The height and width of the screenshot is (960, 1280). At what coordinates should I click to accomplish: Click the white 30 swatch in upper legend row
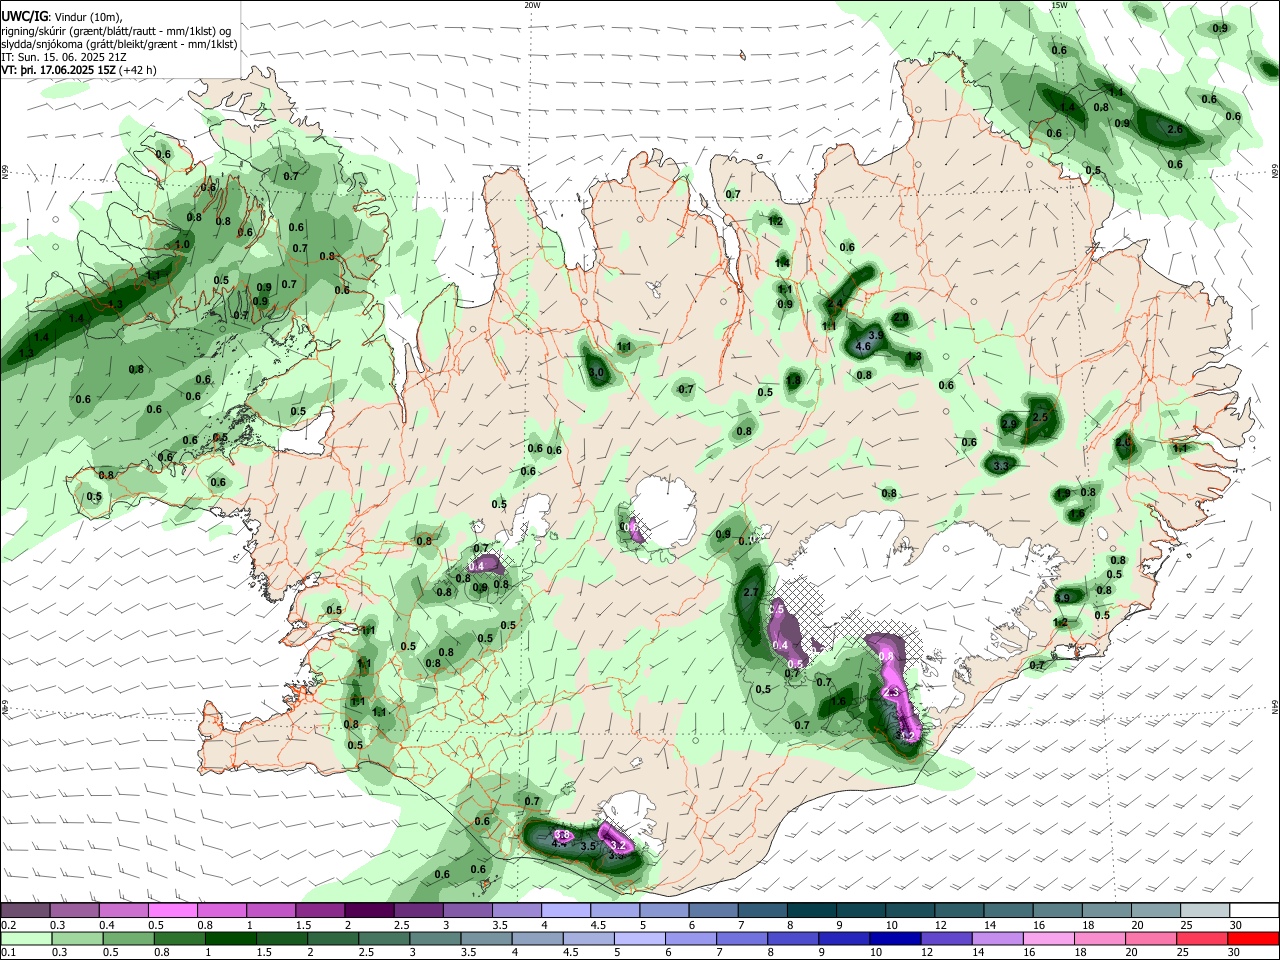click(1254, 910)
